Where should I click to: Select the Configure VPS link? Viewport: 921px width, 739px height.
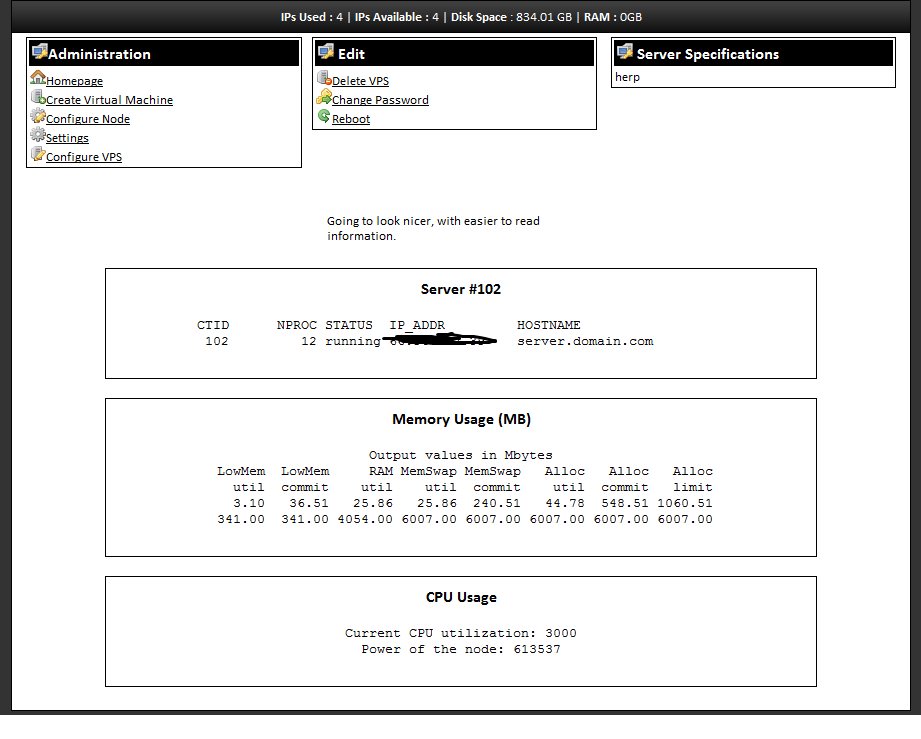point(84,157)
